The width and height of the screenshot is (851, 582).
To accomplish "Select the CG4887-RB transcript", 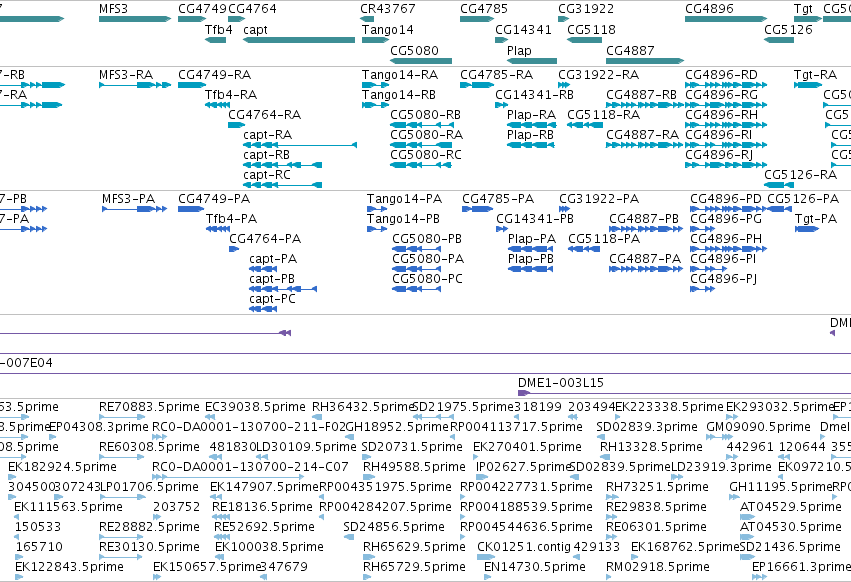I will coord(645,105).
